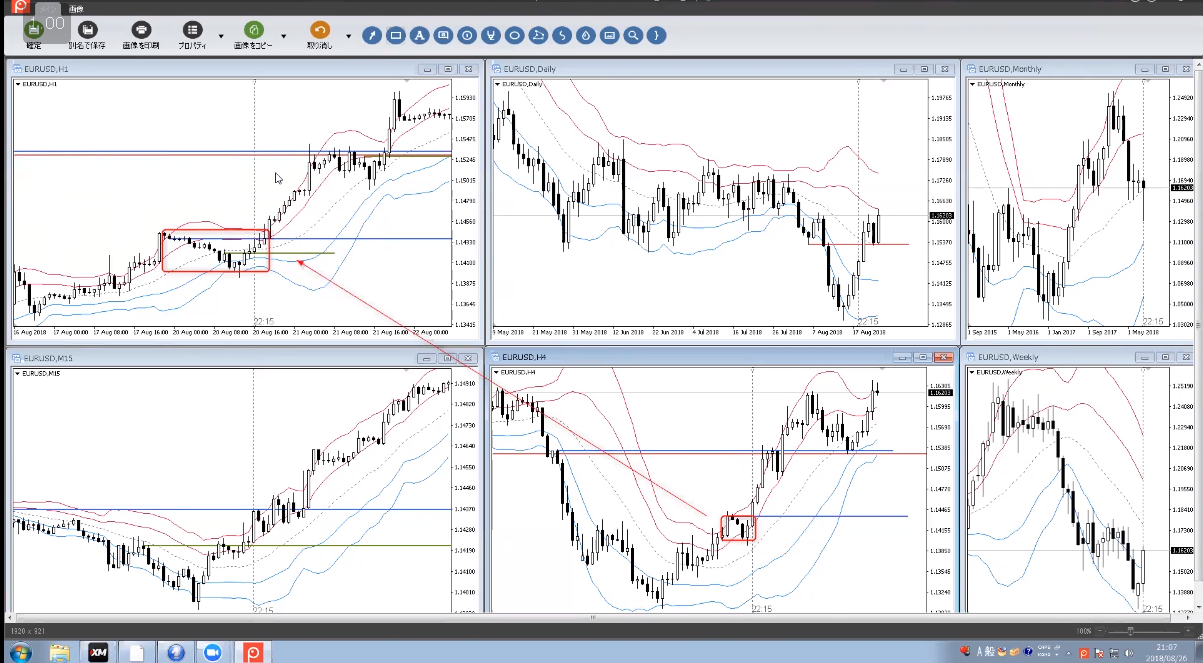Switch to the メイン tab
Screen dimensions: 1203x663
click(x=46, y=8)
